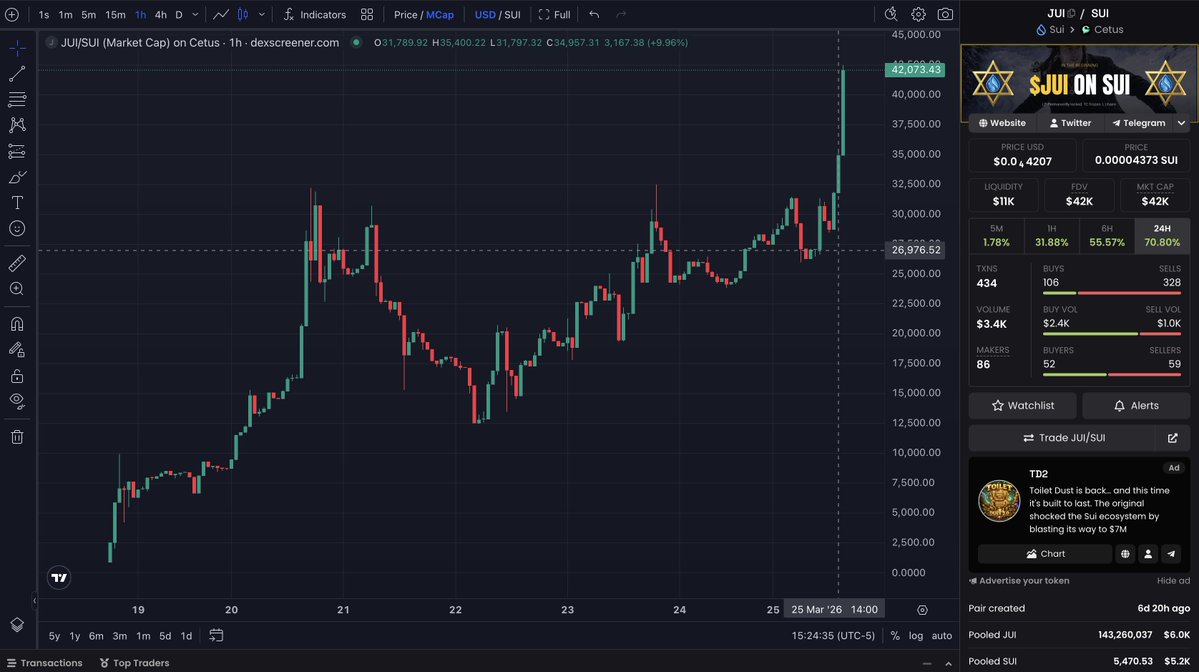Switch to the D daily timeframe
Image resolution: width=1199 pixels, height=672 pixels.
click(x=179, y=15)
